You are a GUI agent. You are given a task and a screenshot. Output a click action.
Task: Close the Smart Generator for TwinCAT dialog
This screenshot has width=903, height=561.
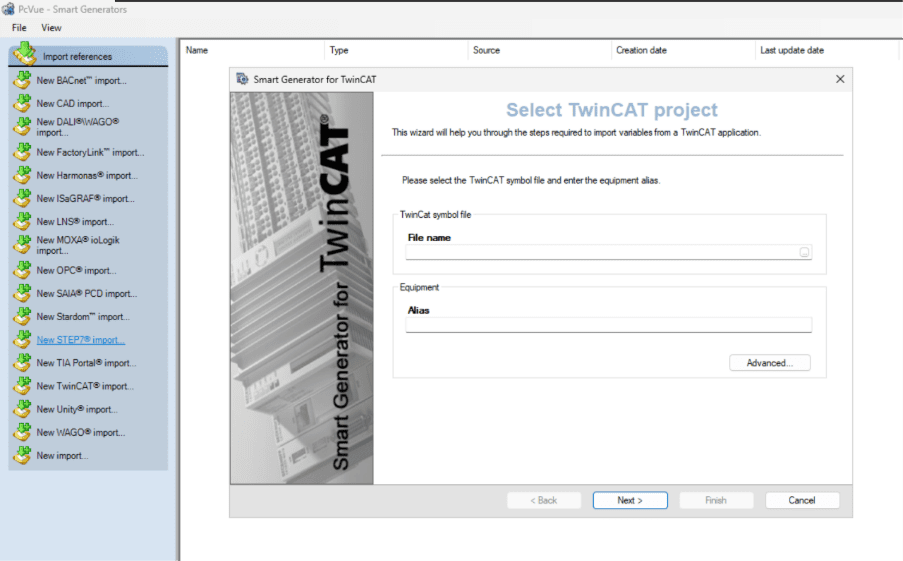840,79
